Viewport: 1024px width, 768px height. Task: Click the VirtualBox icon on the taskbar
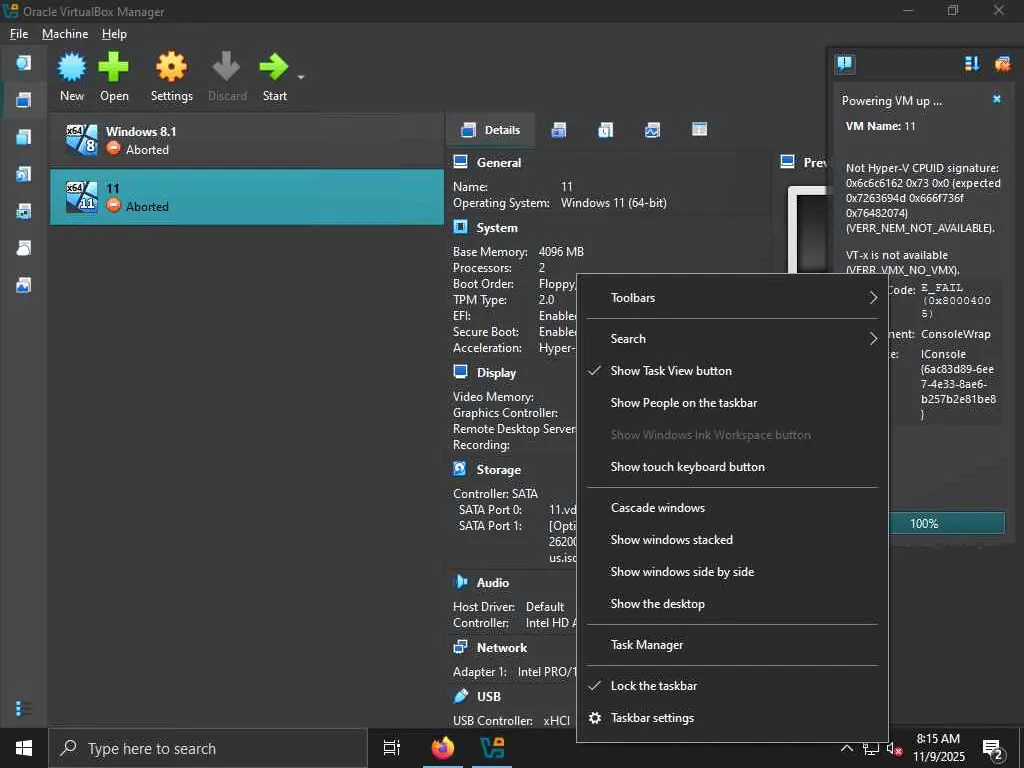(492, 748)
